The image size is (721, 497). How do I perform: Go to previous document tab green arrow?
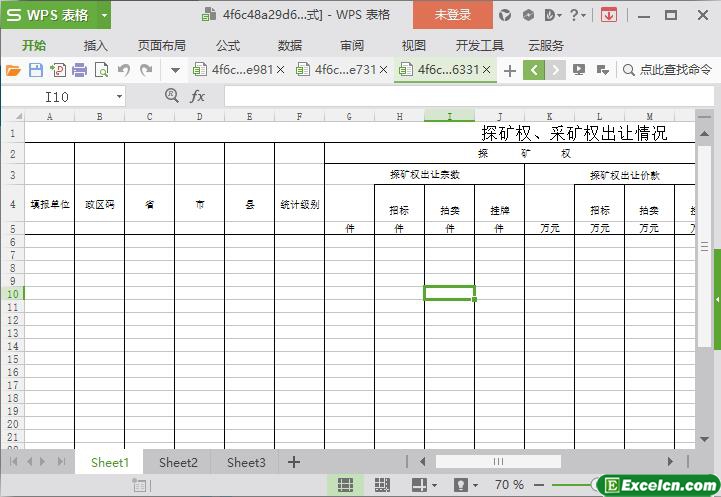point(534,70)
